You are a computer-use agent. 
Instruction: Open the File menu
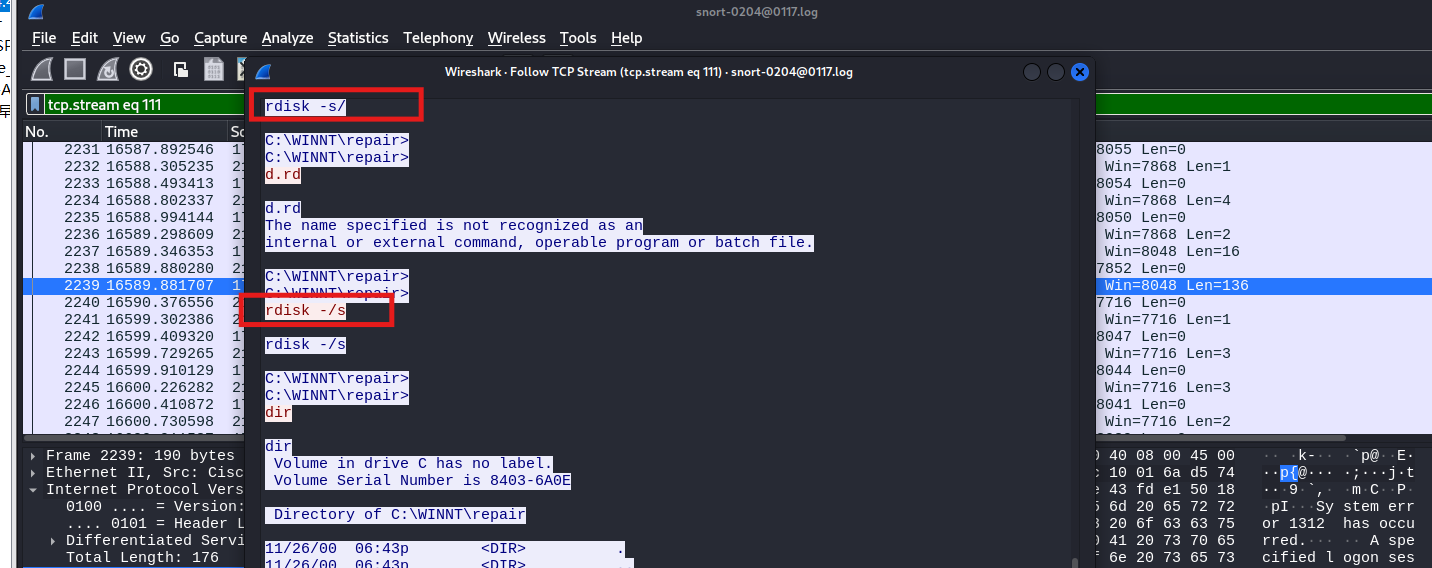point(44,38)
